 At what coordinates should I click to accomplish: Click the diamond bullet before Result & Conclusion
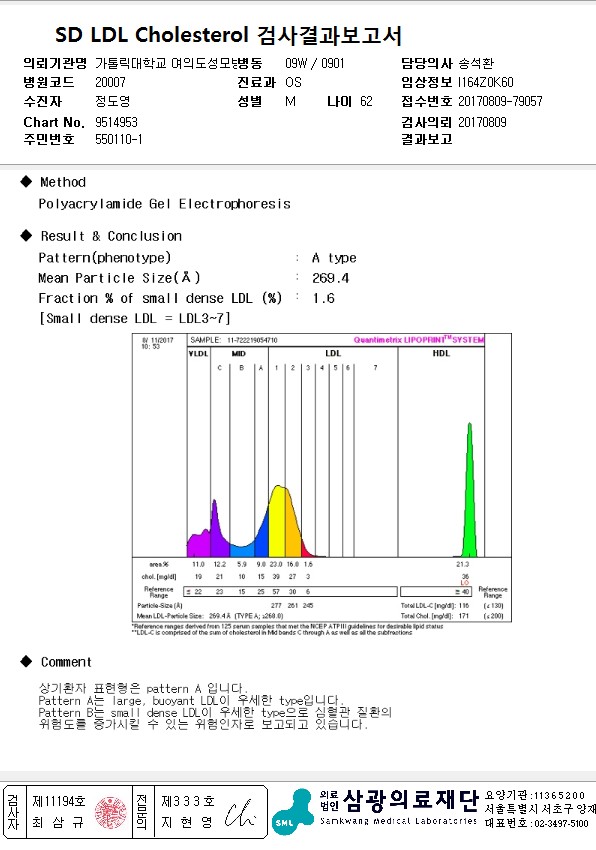pyautogui.click(x=26, y=235)
